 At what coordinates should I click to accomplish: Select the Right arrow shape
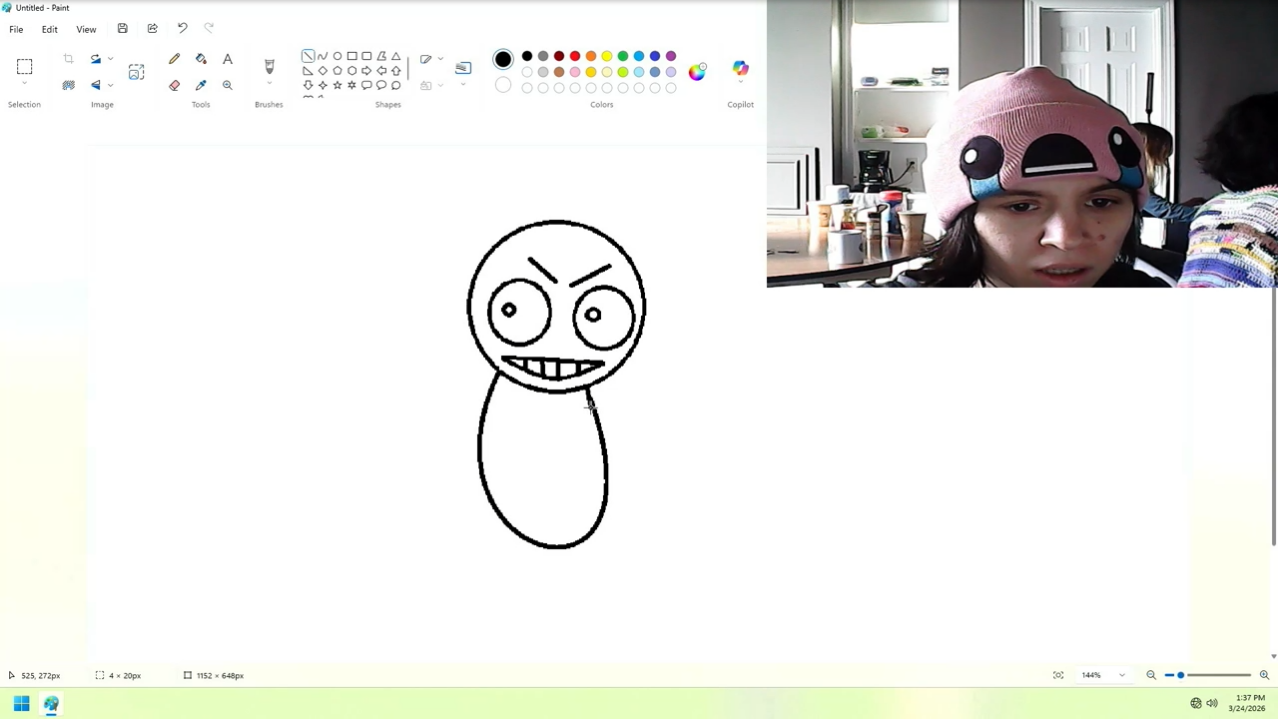click(366, 71)
